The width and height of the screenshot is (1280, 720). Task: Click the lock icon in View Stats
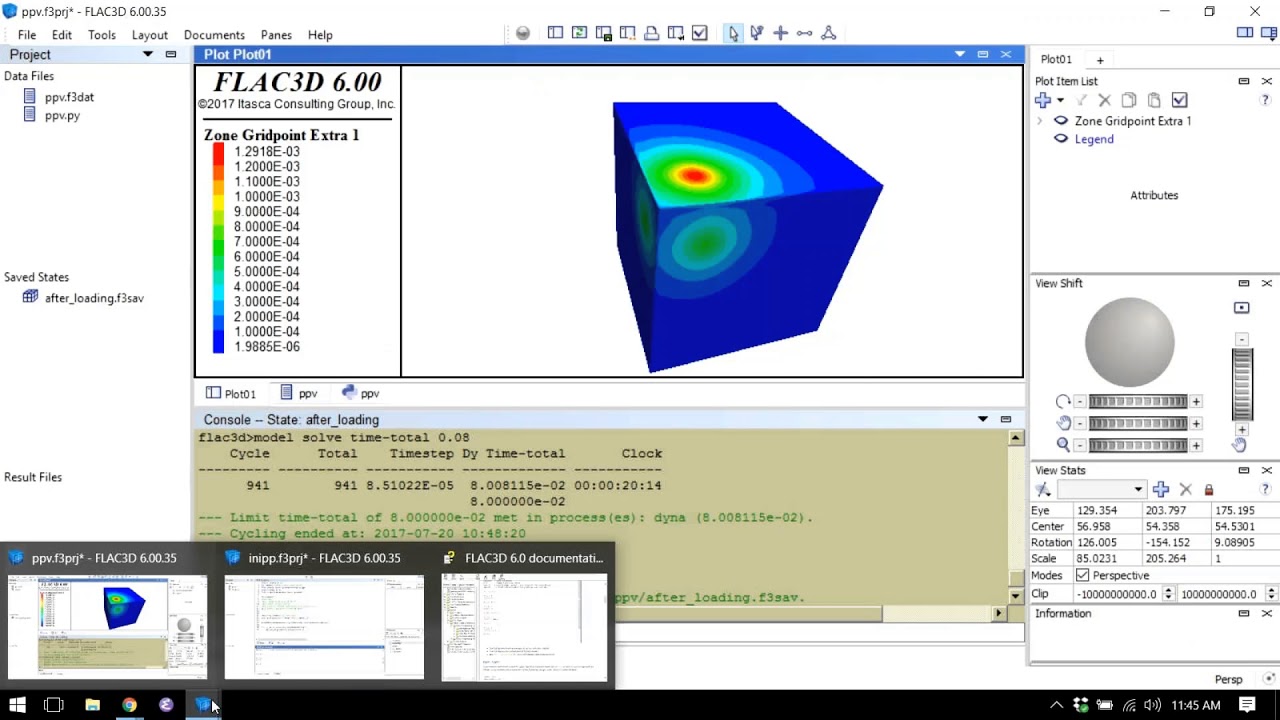coord(1209,490)
